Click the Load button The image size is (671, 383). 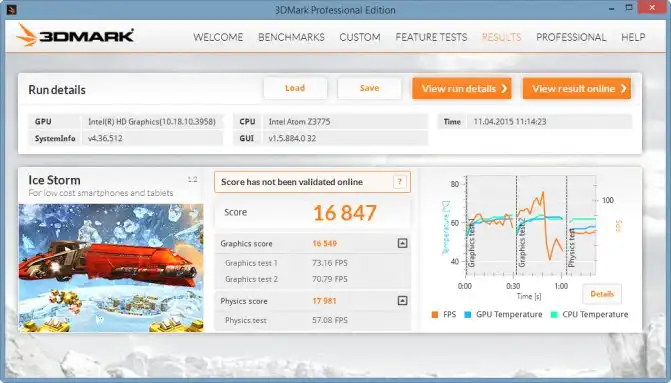295,88
